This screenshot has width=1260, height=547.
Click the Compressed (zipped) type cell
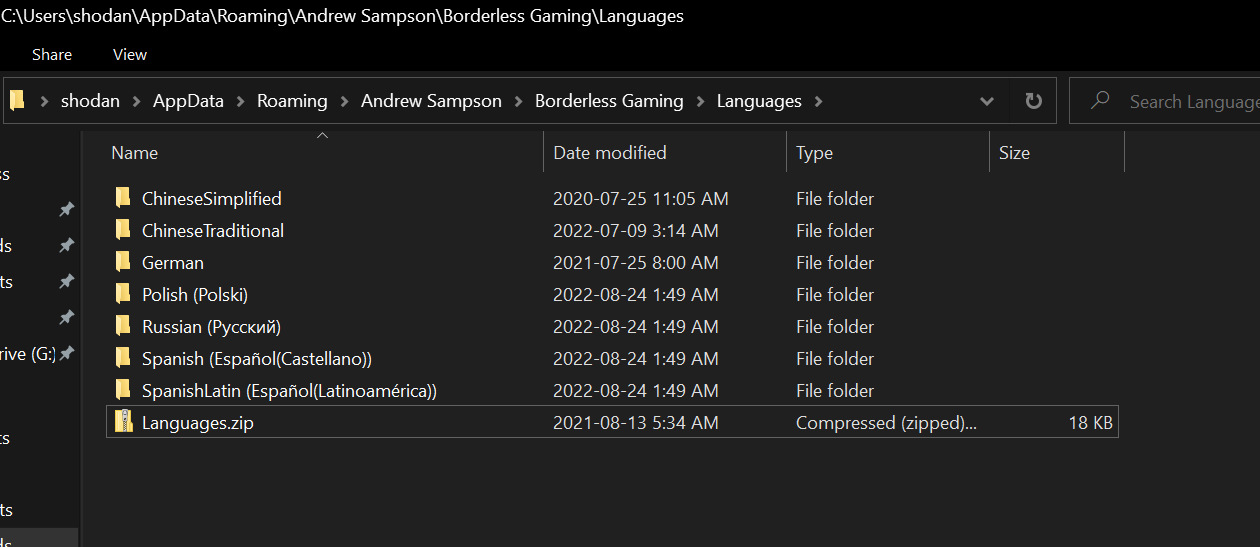pyautogui.click(x=886, y=422)
